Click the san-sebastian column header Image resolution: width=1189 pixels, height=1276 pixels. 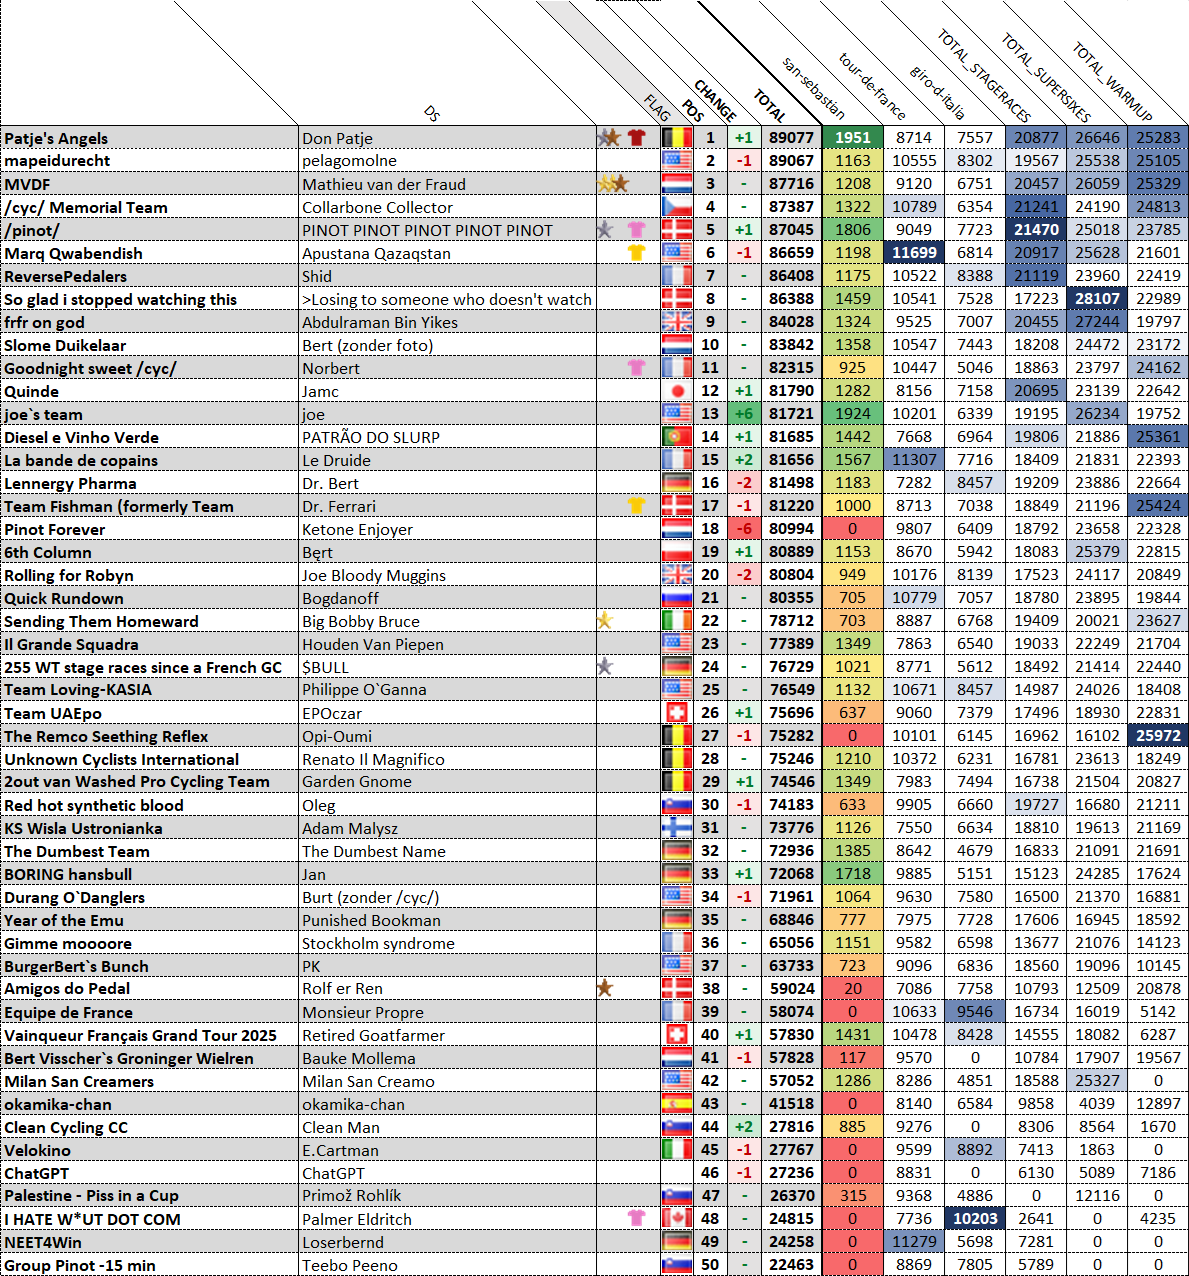[x=813, y=88]
